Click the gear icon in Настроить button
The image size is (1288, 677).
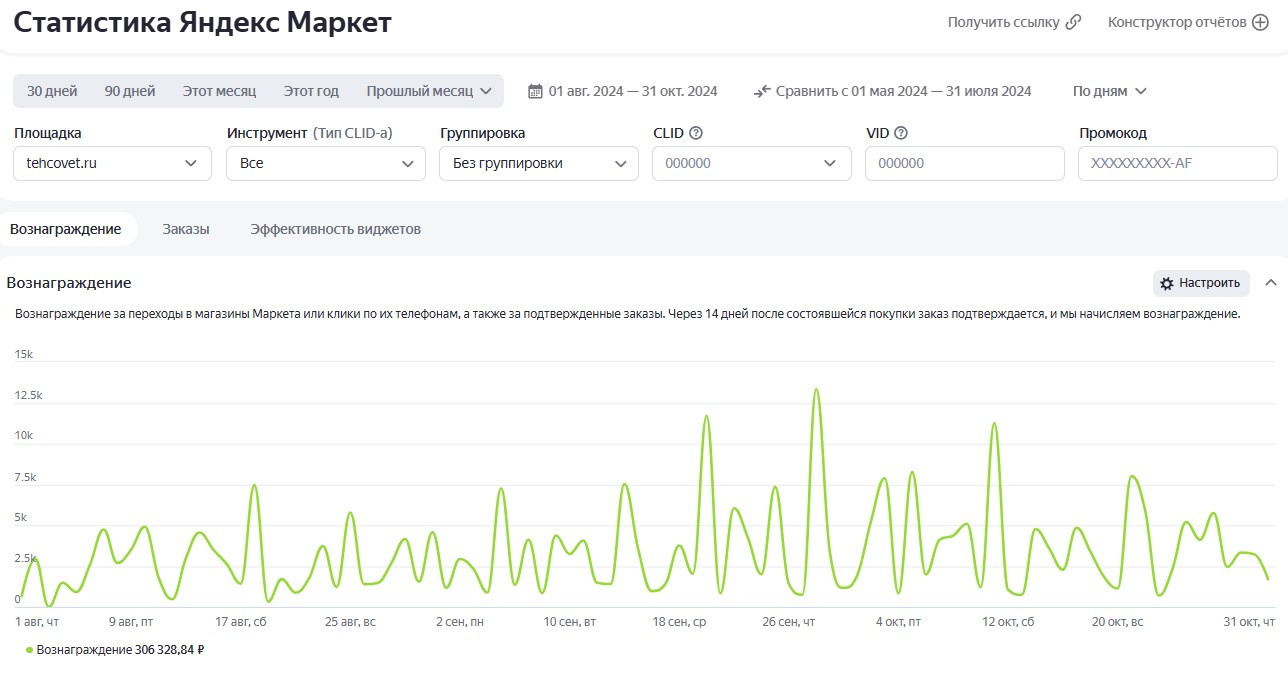1166,283
